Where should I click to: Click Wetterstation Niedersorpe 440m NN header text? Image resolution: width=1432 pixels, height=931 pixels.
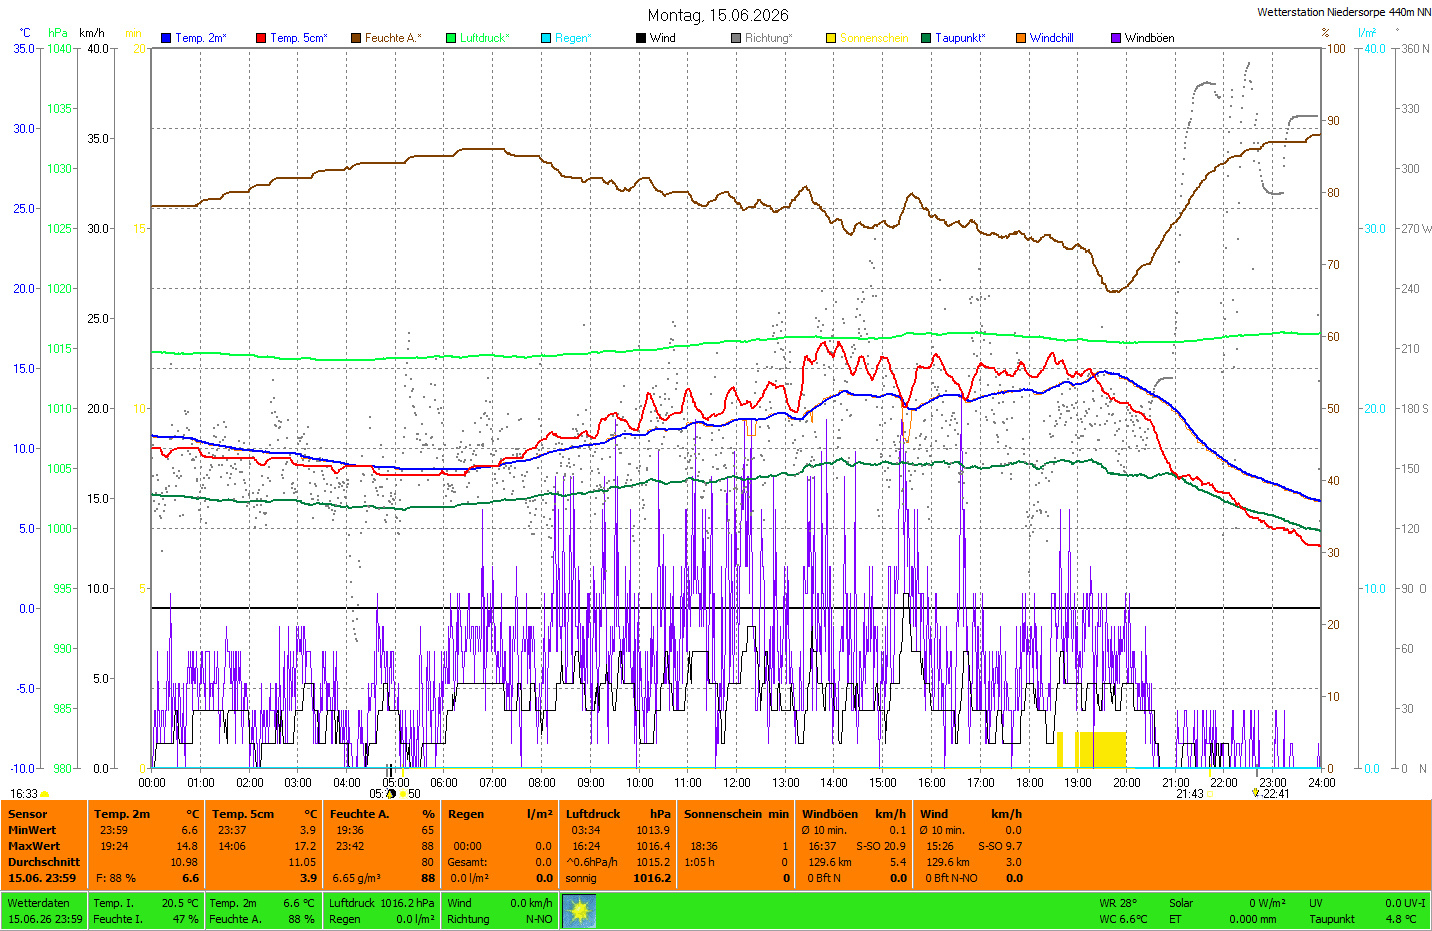[1344, 12]
